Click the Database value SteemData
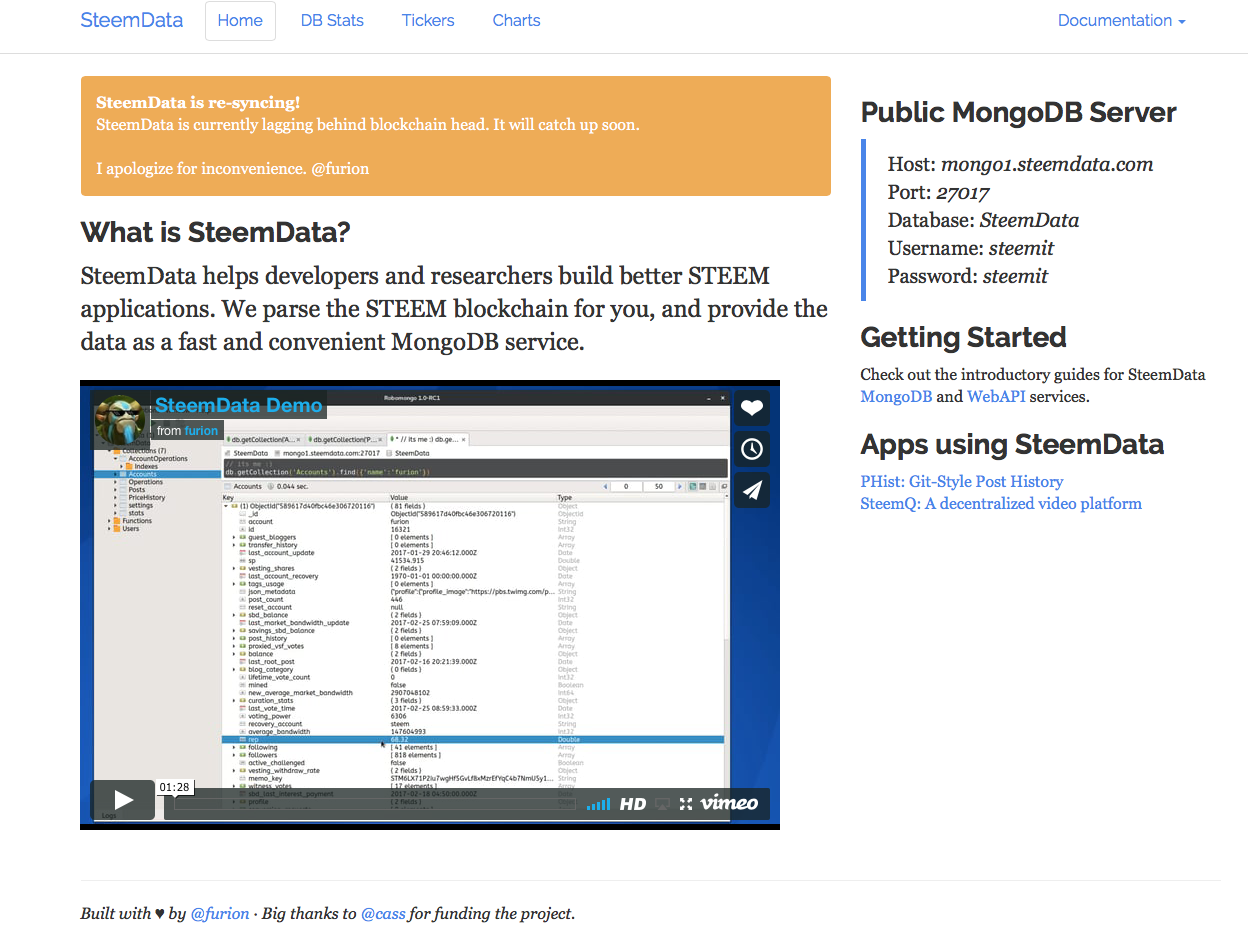Viewport: 1248px width, 938px height. 1029,220
